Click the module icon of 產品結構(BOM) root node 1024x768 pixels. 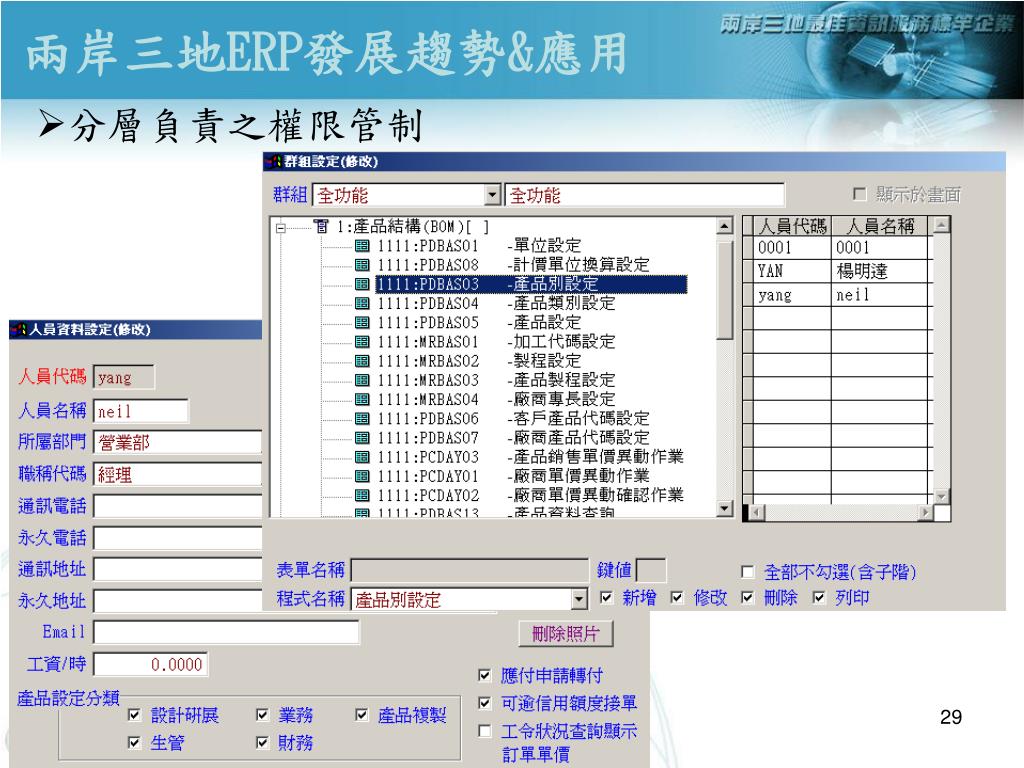[321, 227]
